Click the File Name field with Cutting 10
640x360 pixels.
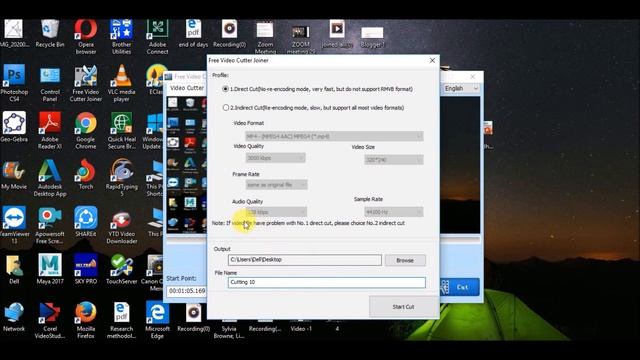click(x=327, y=282)
